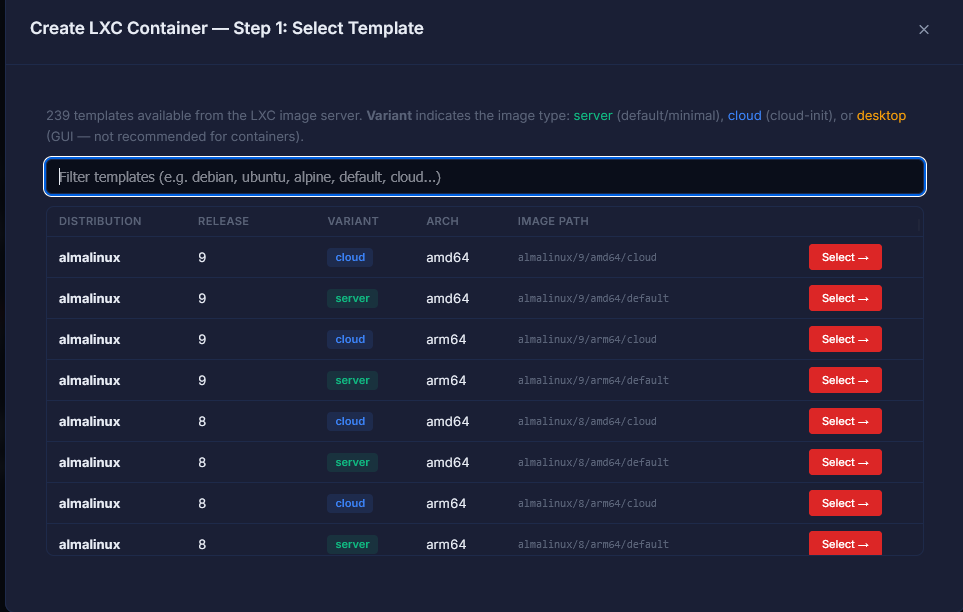Select almalinux 8 amd64 cloud template

(x=844, y=421)
